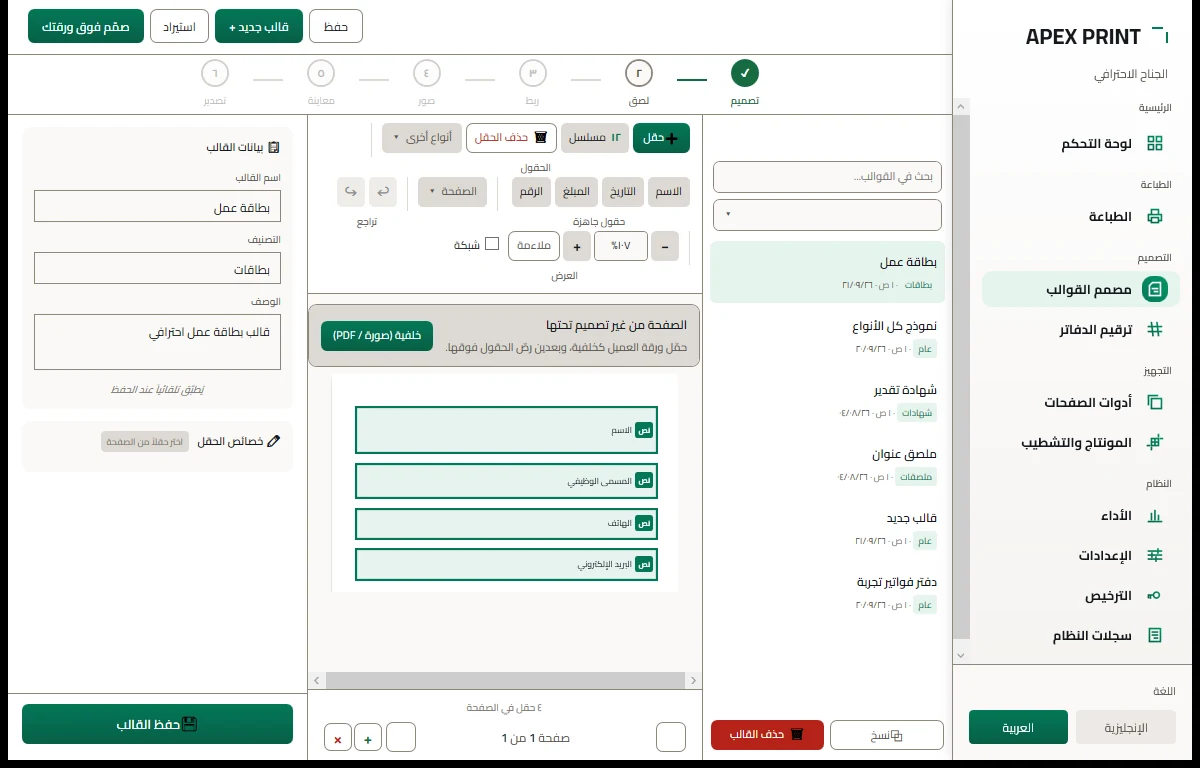This screenshot has width=1200, height=768.
Task: Copy the template with نسخ button
Action: 887,735
